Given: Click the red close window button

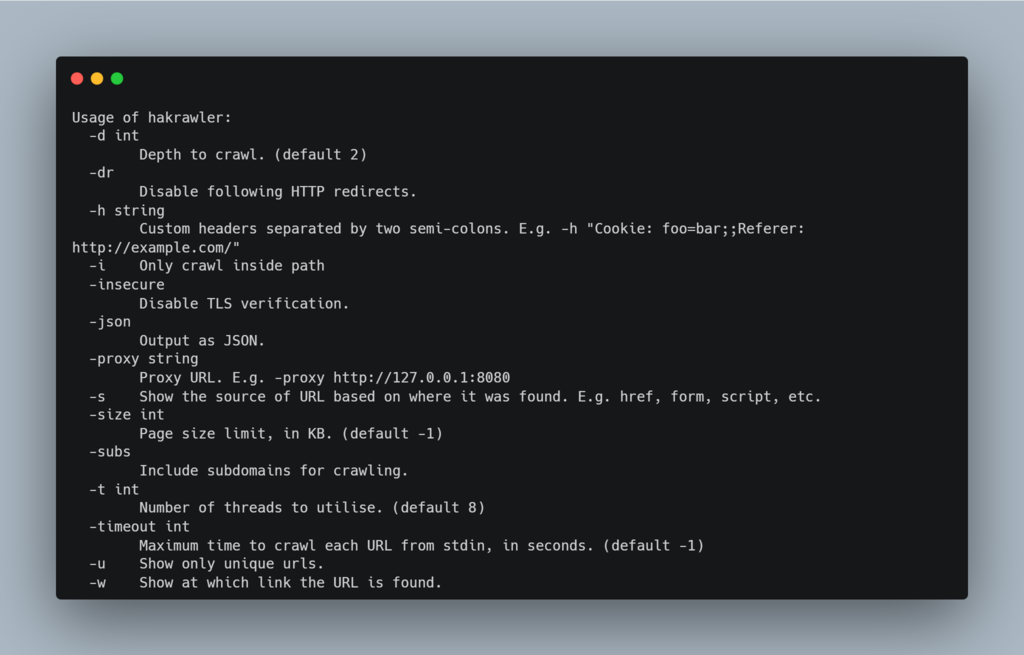Looking at the screenshot, I should (77, 79).
